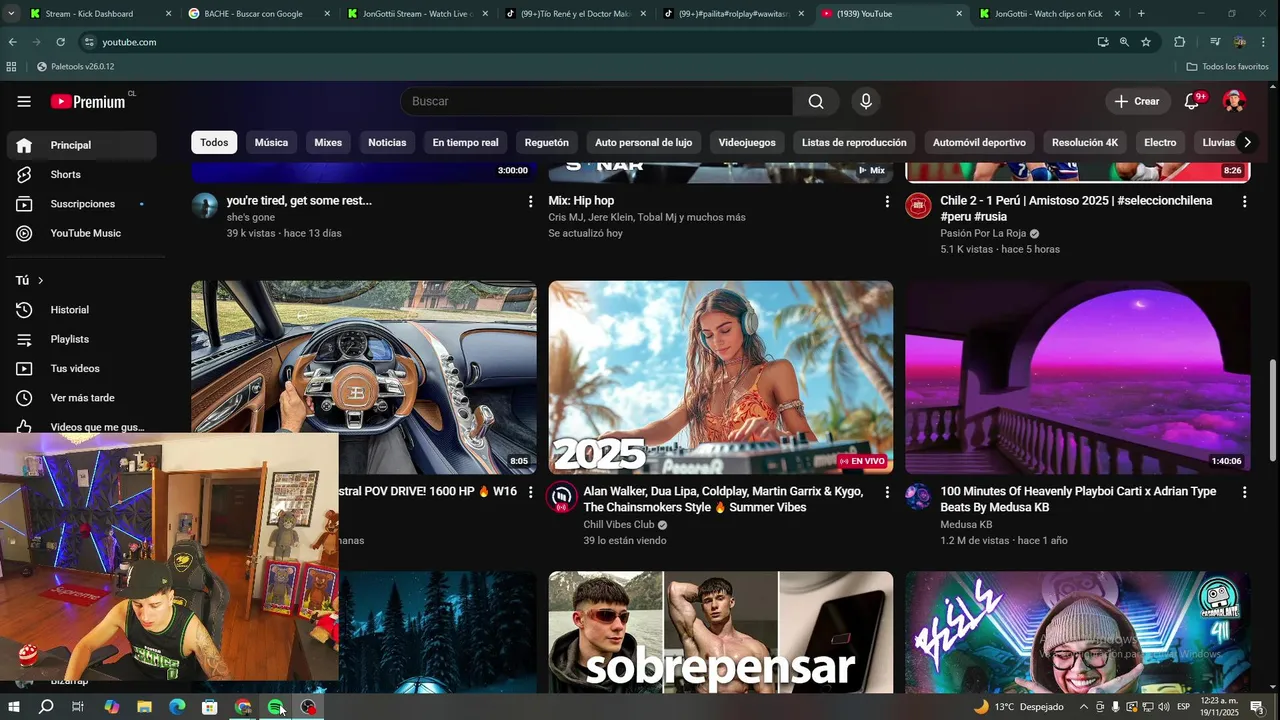The height and width of the screenshot is (720, 1280).
Task: Open the sobrepensar video thumbnail
Action: pyautogui.click(x=721, y=632)
